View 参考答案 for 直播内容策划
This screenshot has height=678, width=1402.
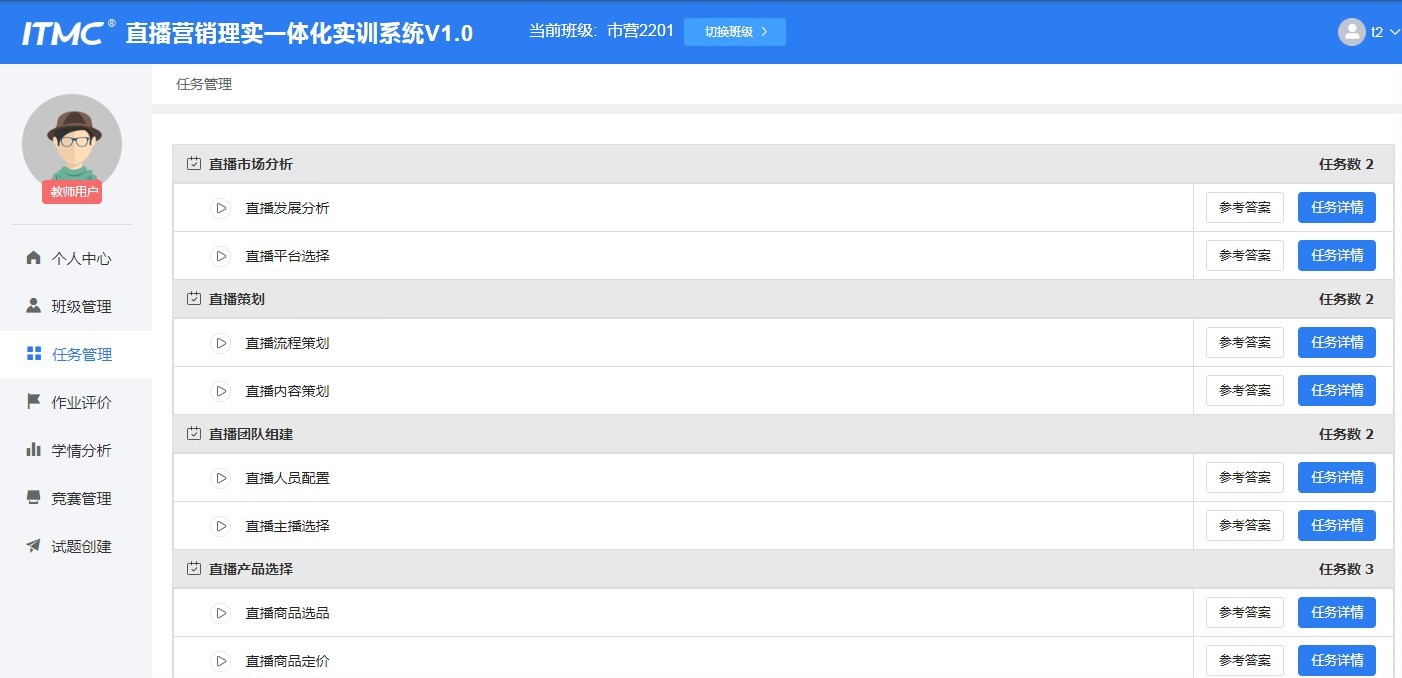coord(1244,390)
